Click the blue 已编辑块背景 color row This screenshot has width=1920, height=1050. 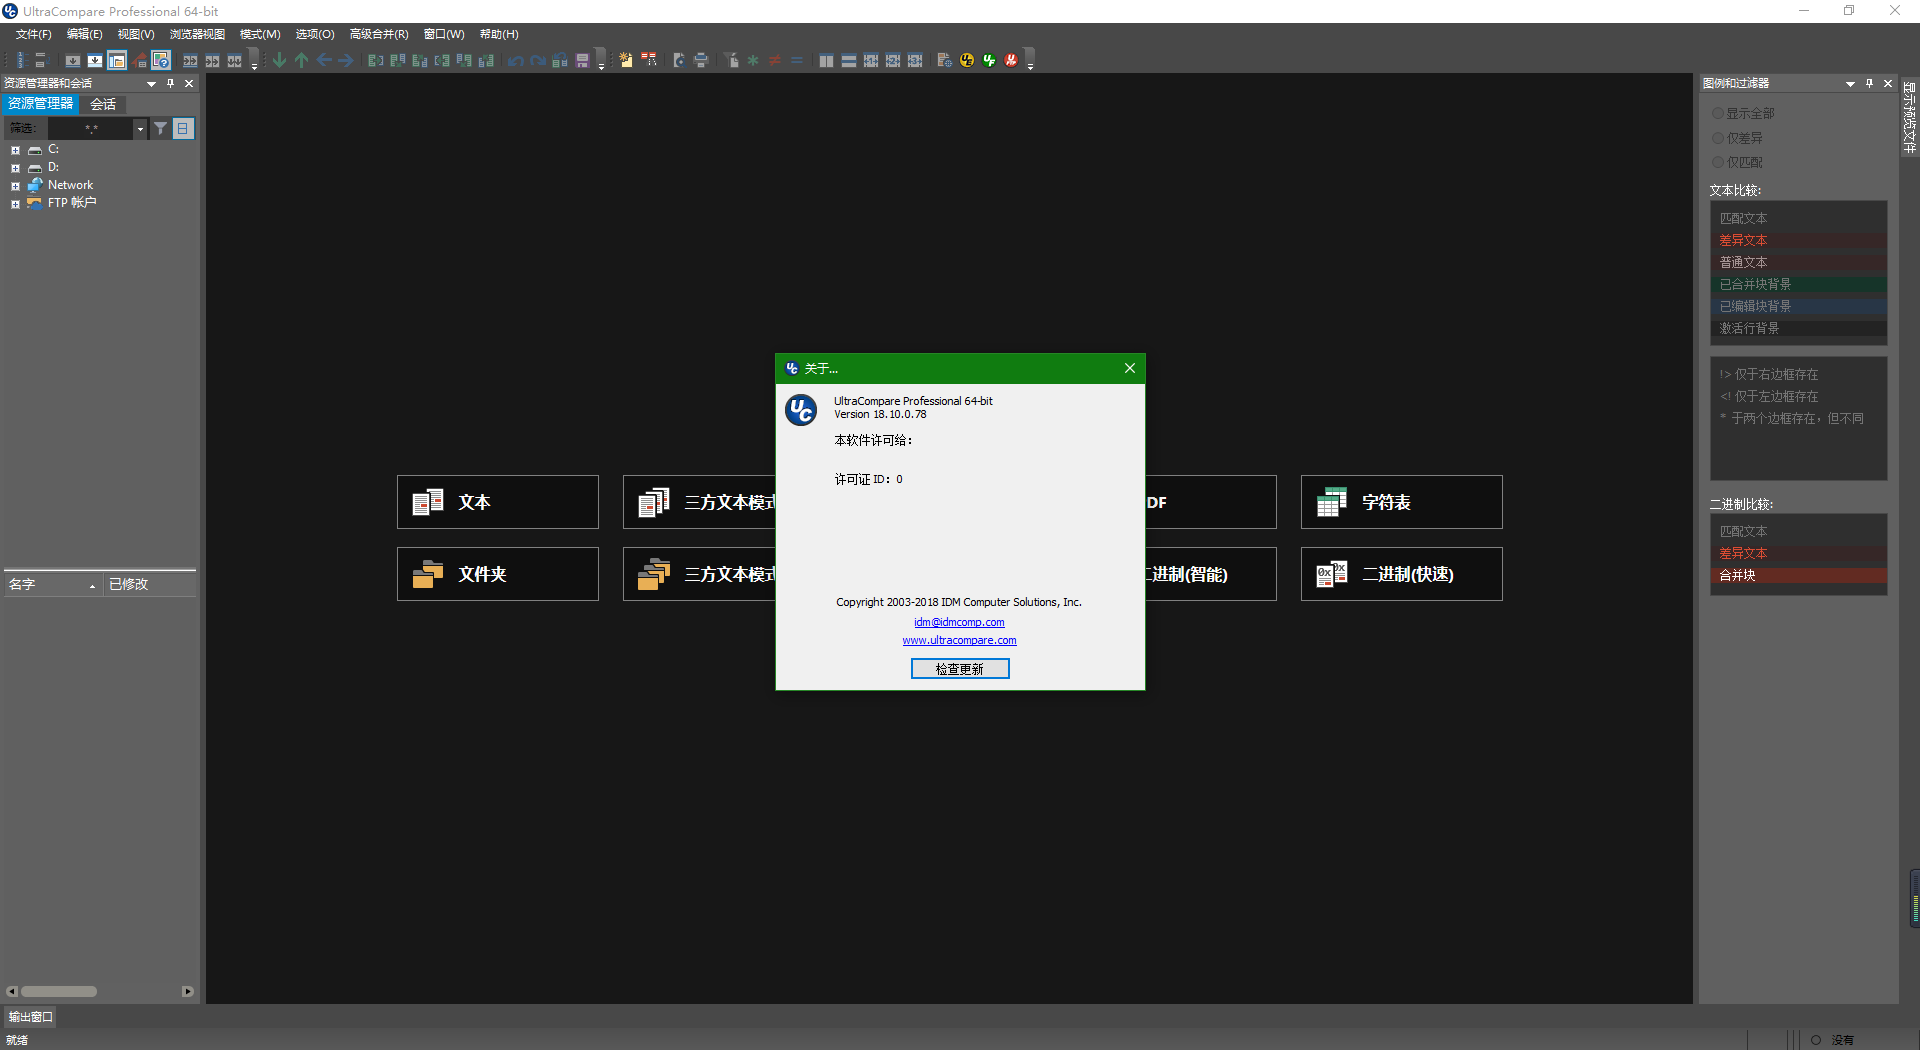click(1798, 306)
